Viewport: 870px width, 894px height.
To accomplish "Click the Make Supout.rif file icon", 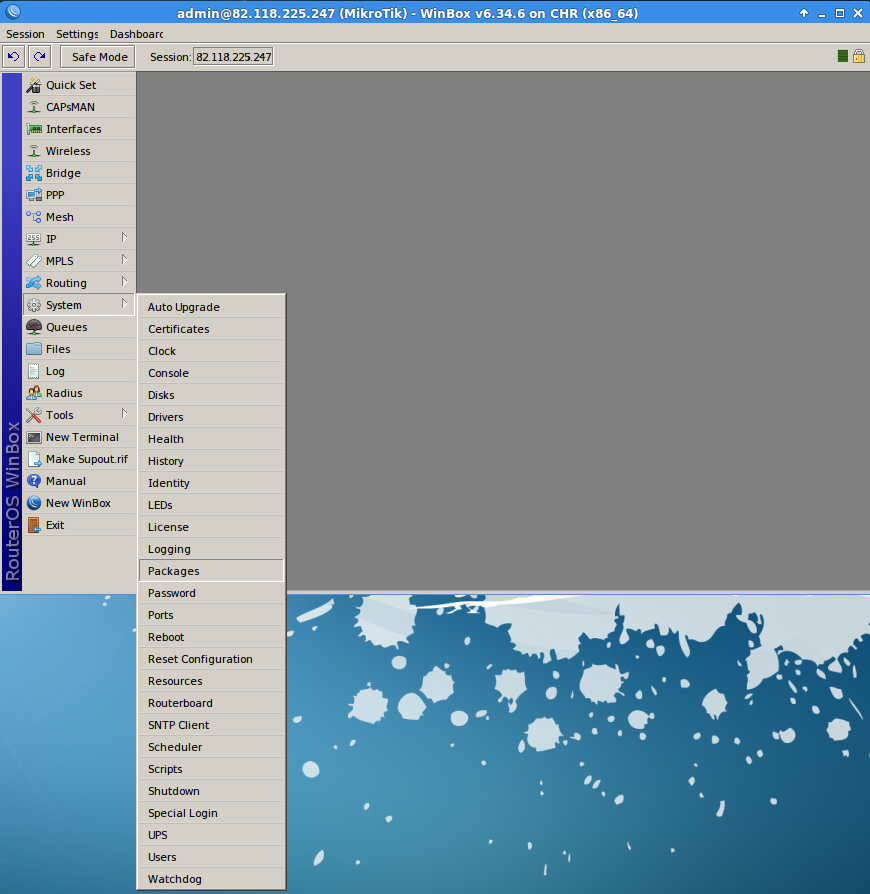I will (34, 459).
